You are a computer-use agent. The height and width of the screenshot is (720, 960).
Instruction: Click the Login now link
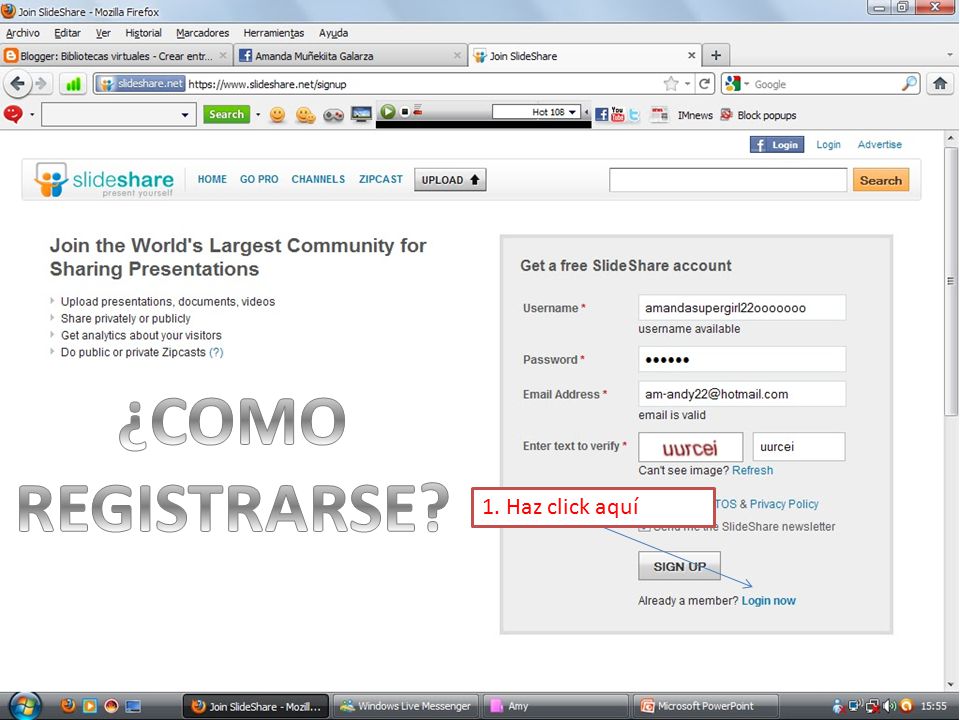point(768,601)
